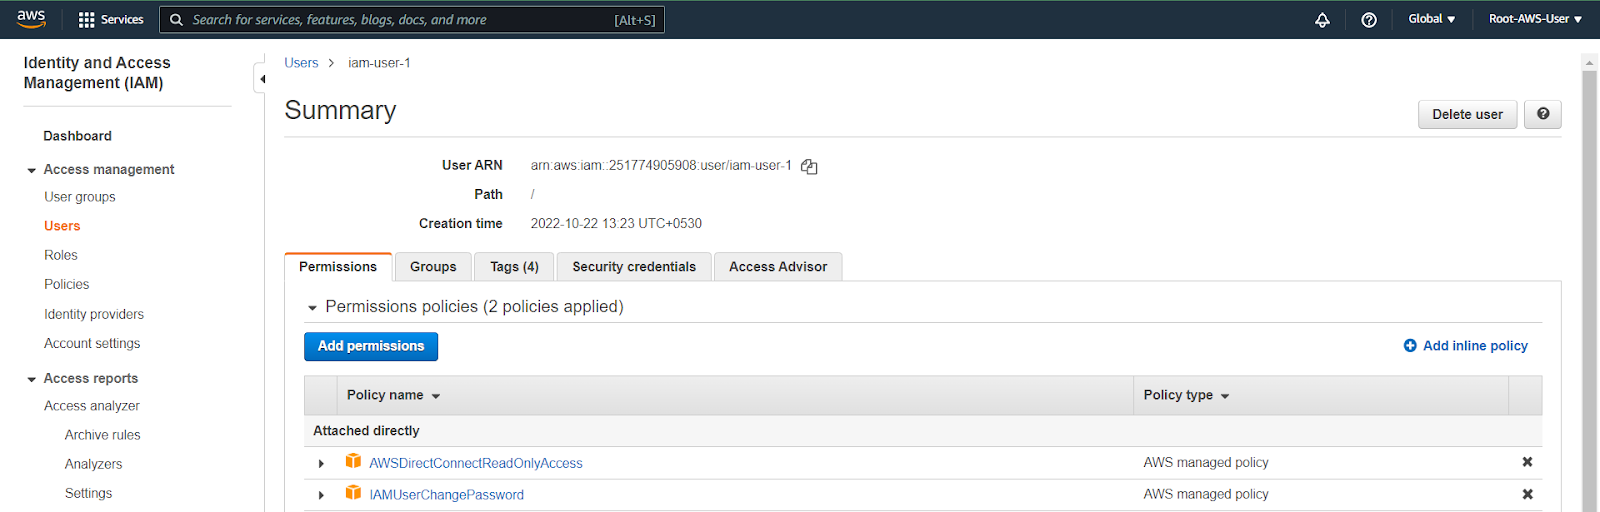Switch to the Groups tab
Image resolution: width=1600 pixels, height=512 pixels.
click(433, 267)
